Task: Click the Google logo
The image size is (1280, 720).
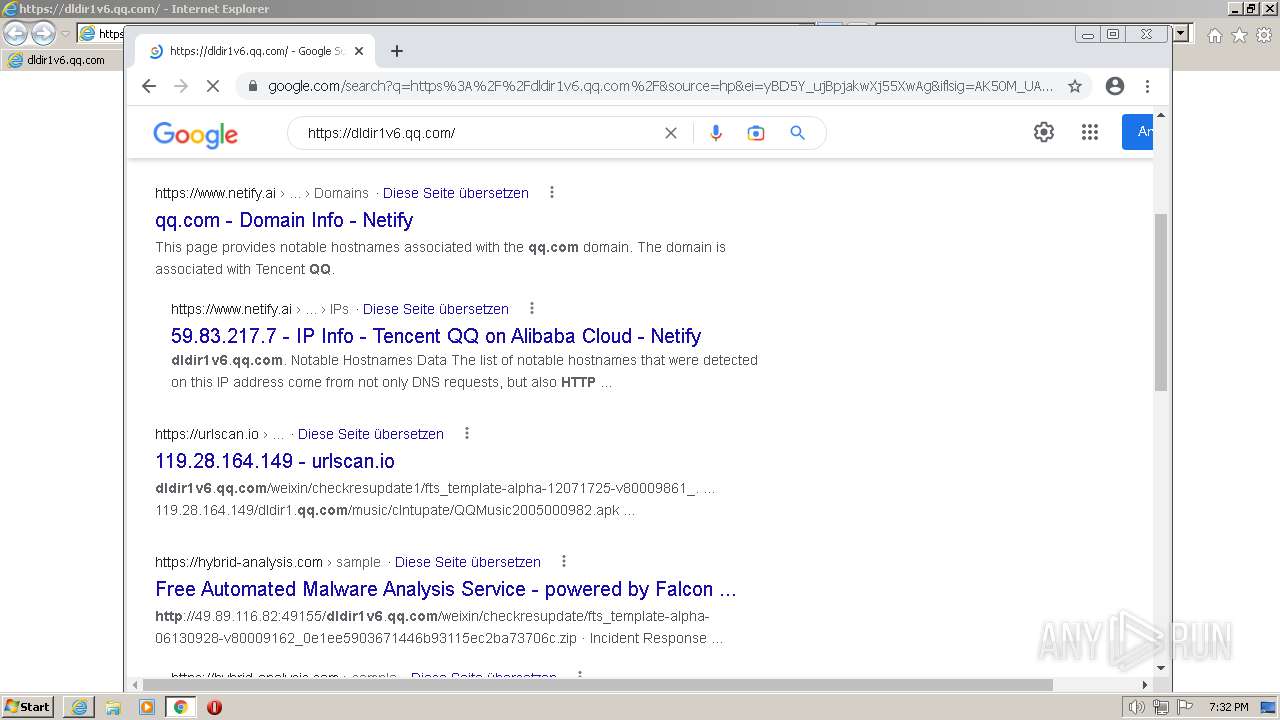Action: (x=195, y=134)
